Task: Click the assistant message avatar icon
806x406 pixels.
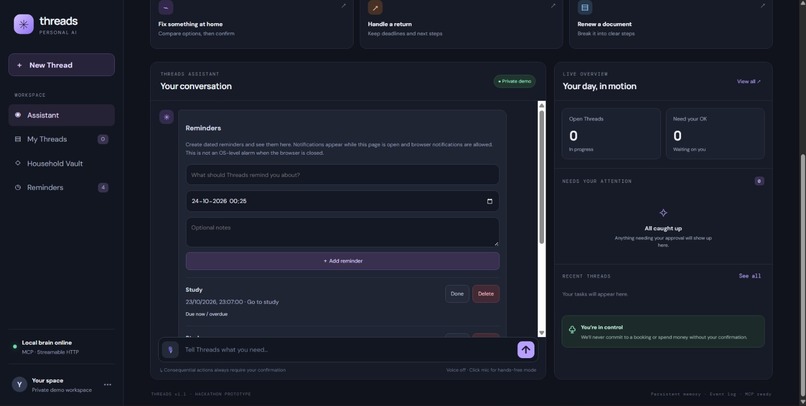Action: coord(166,117)
